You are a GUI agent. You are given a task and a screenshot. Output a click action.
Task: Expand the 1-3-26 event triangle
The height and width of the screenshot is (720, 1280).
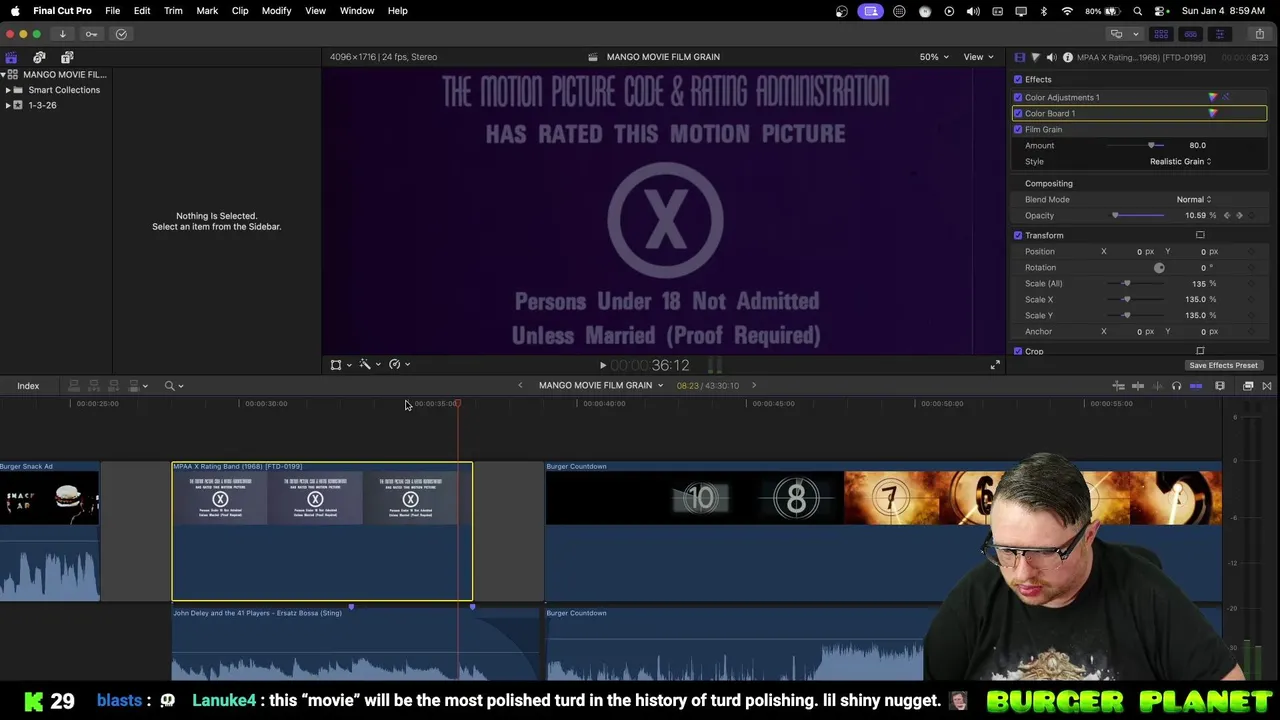(x=8, y=105)
